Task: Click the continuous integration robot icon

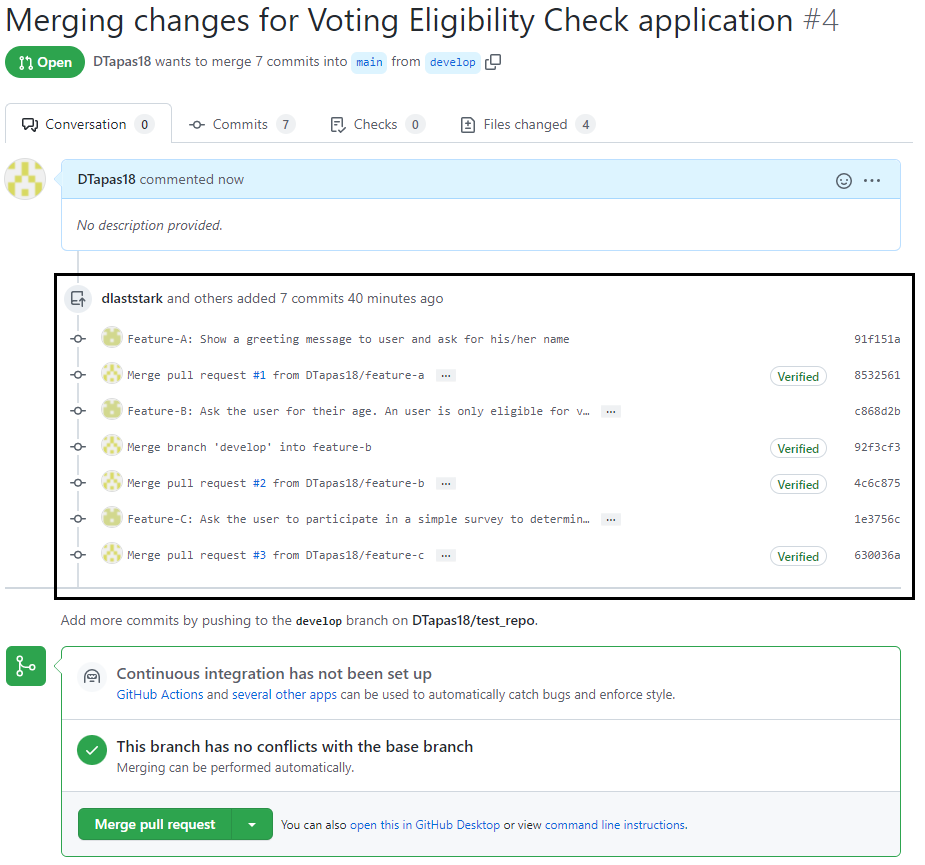Action: point(92,676)
